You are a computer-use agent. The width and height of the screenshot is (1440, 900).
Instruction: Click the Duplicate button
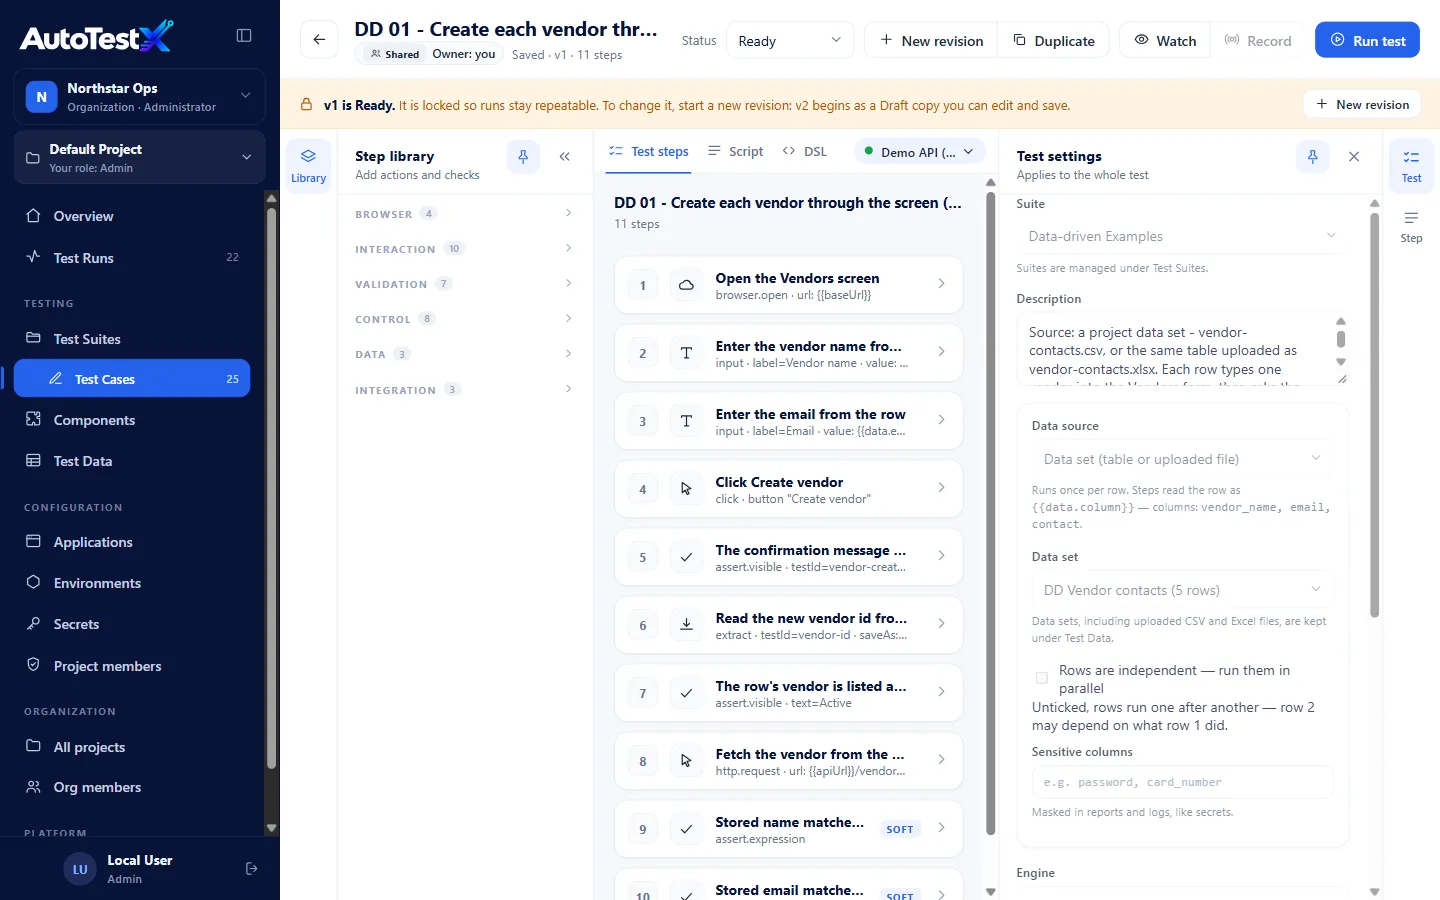pos(1054,40)
